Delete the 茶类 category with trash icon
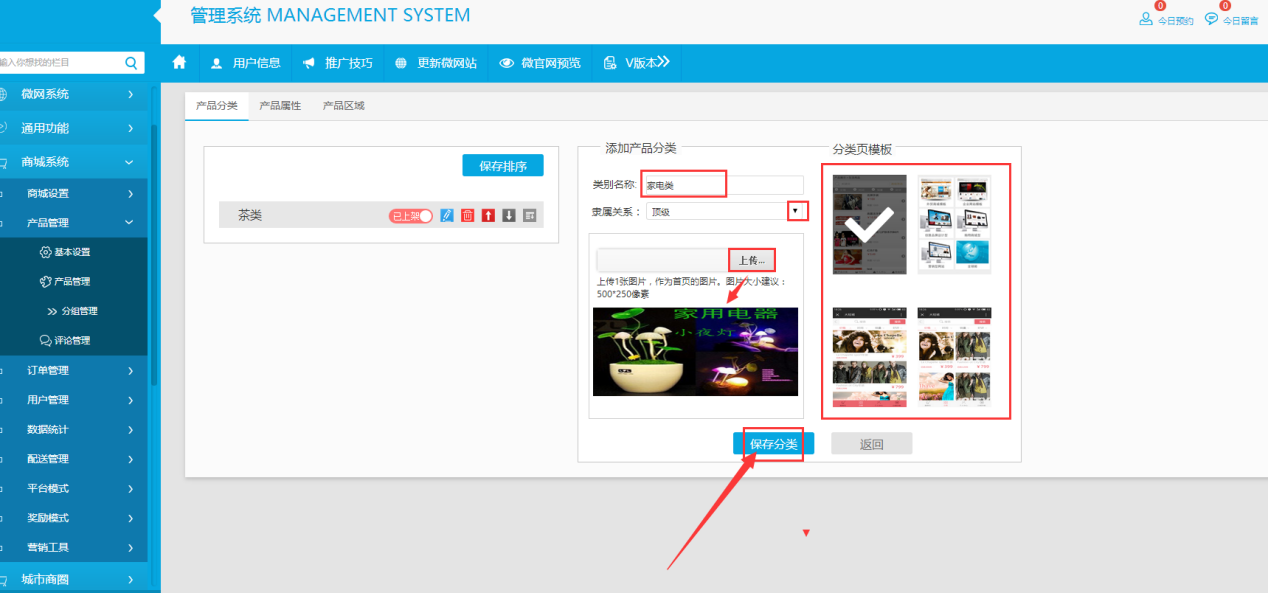The height and width of the screenshot is (593, 1268). tap(467, 215)
